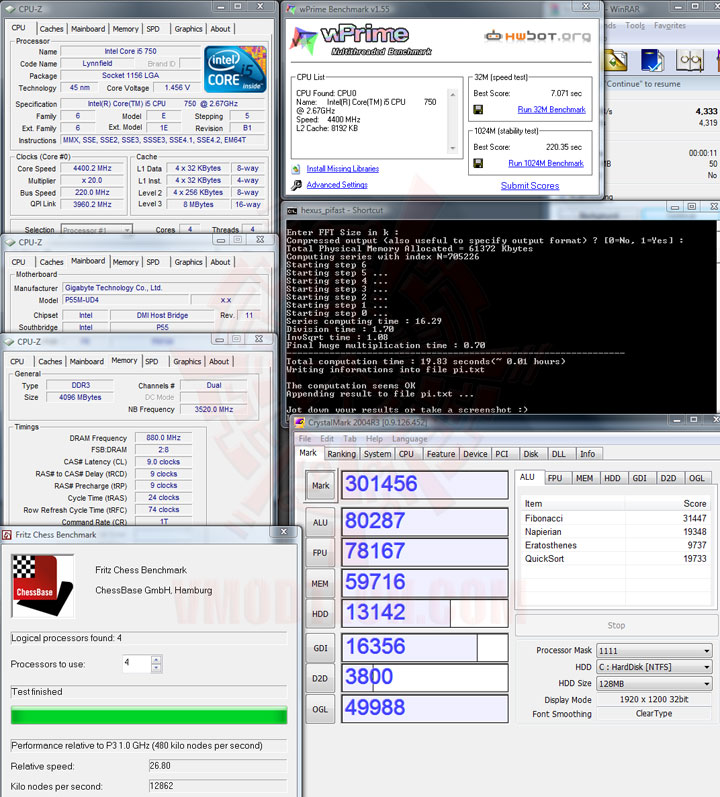Click the wrench icon beside Advanced Settings
The image size is (720, 797).
click(x=296, y=185)
